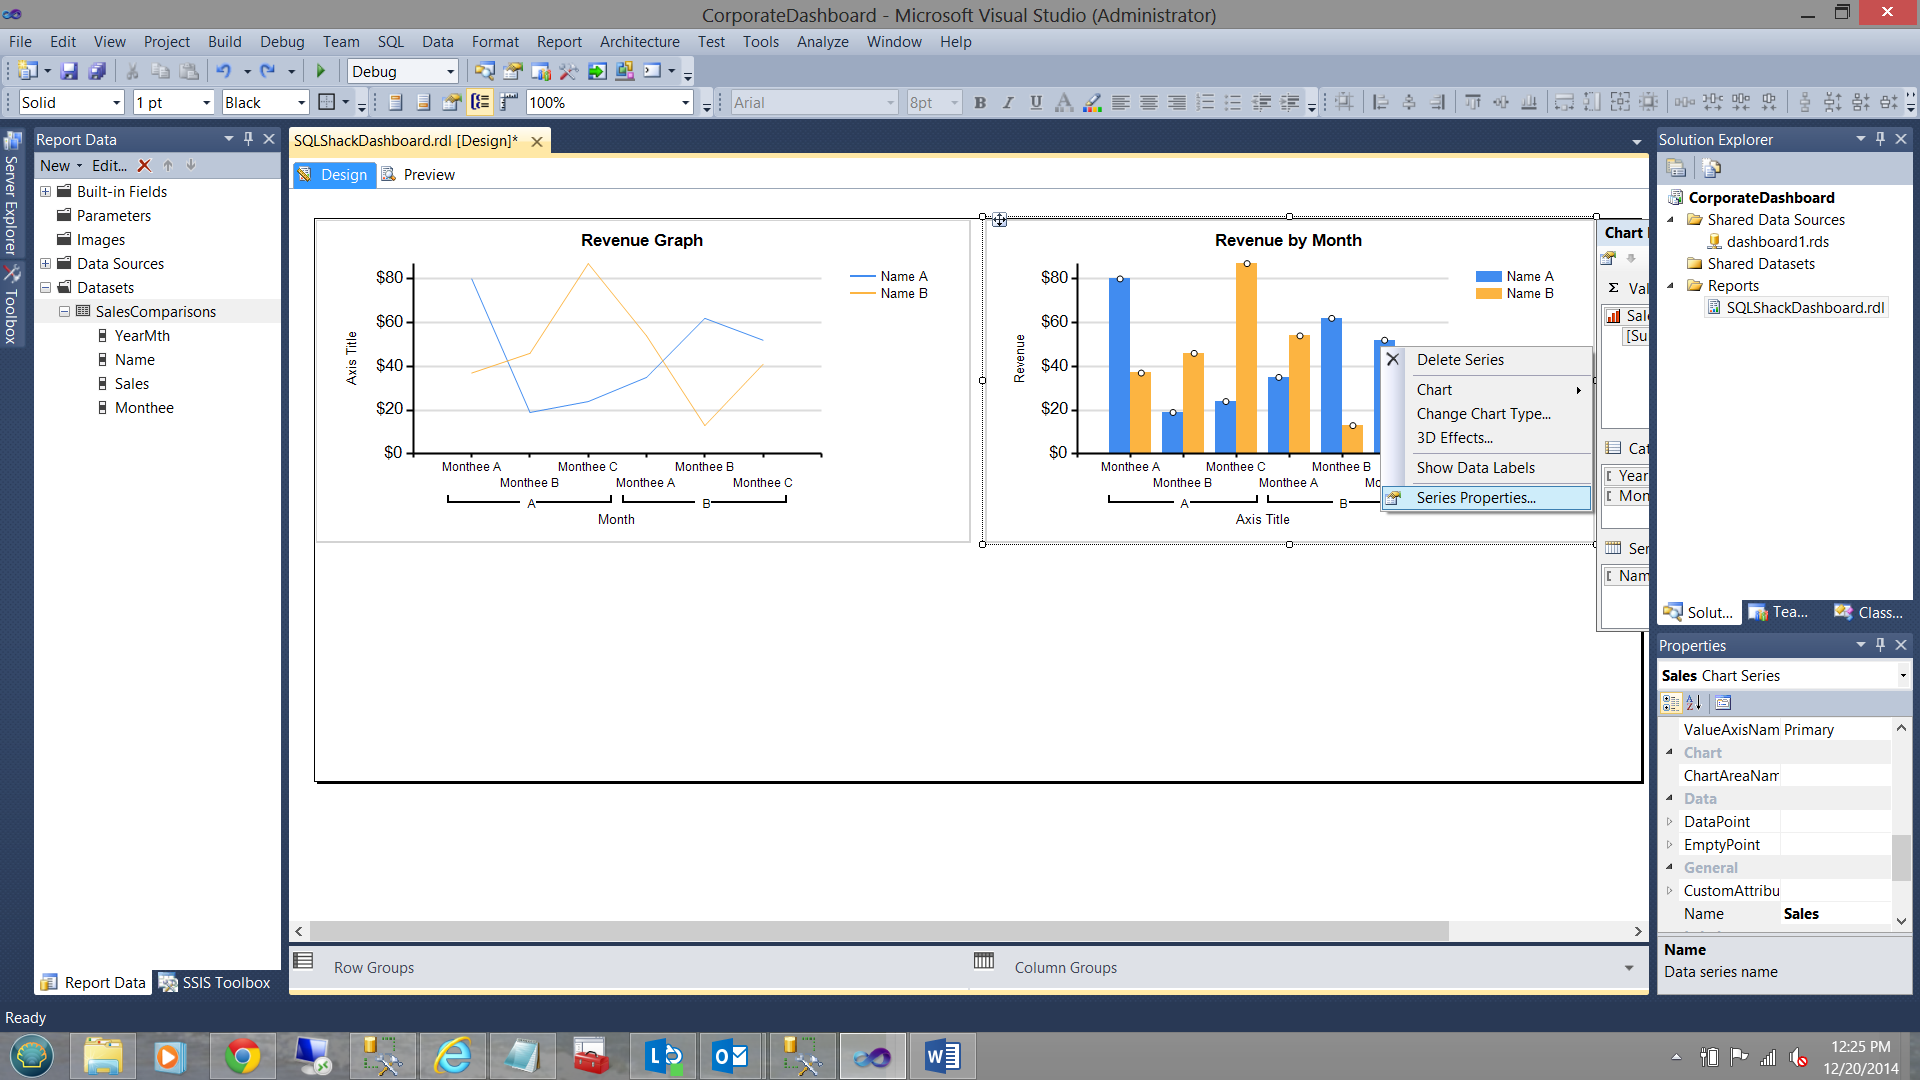Click Show Data Labels menu entry

click(1475, 468)
